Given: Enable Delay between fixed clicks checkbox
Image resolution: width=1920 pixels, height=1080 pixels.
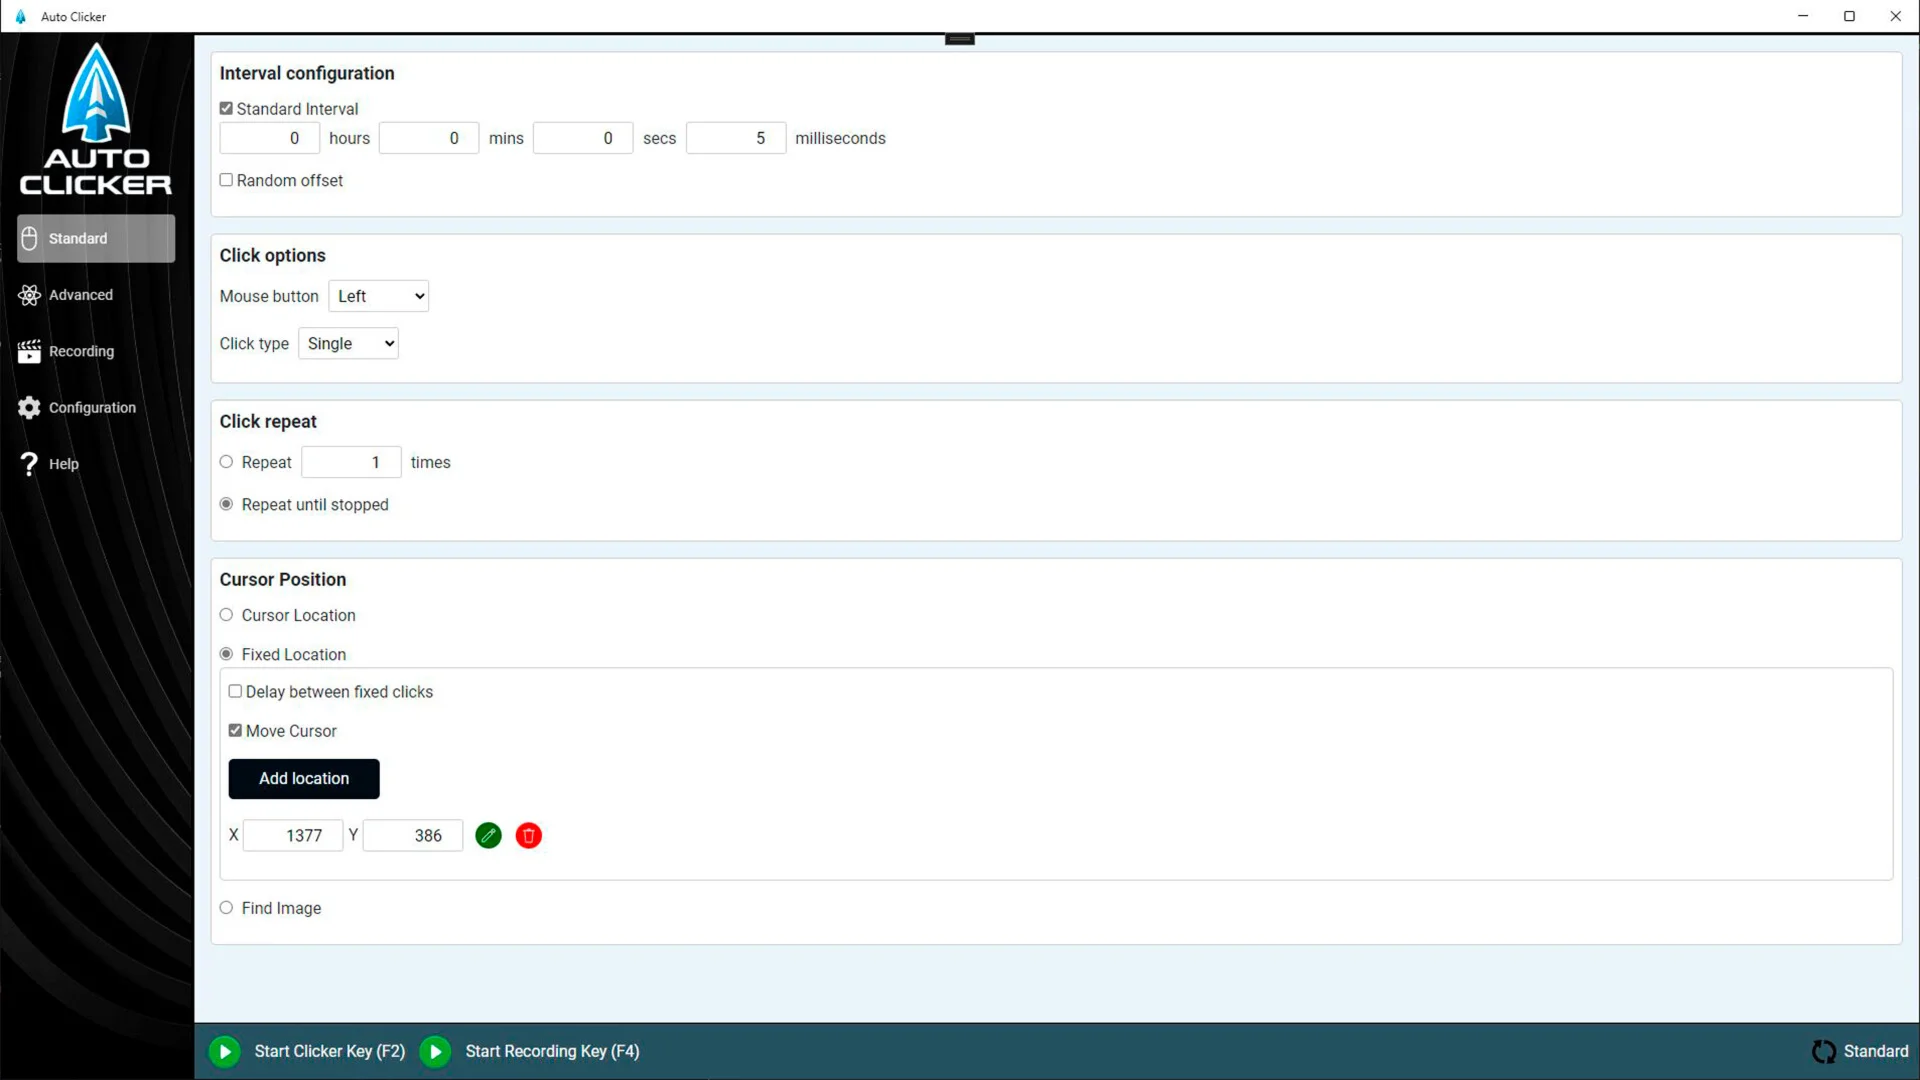Looking at the screenshot, I should coord(235,692).
